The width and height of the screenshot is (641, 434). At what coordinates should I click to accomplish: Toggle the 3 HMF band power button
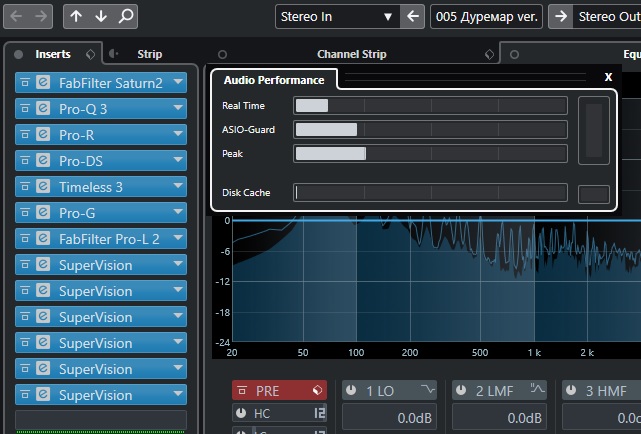[x=571, y=390]
